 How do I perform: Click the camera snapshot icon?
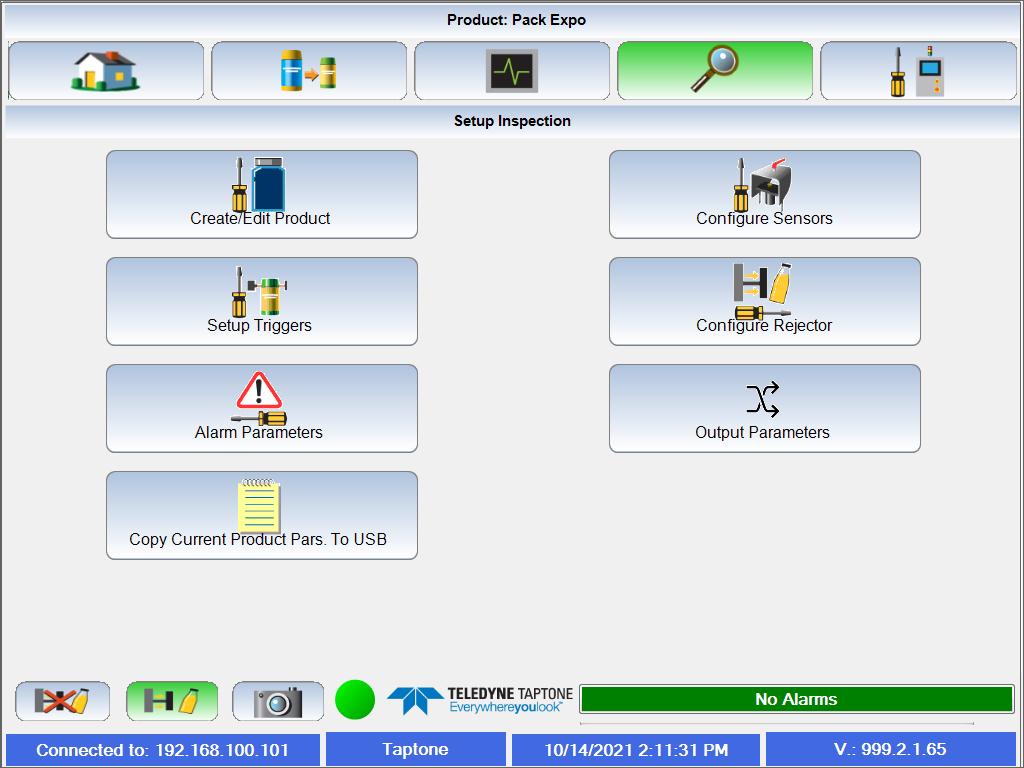277,701
